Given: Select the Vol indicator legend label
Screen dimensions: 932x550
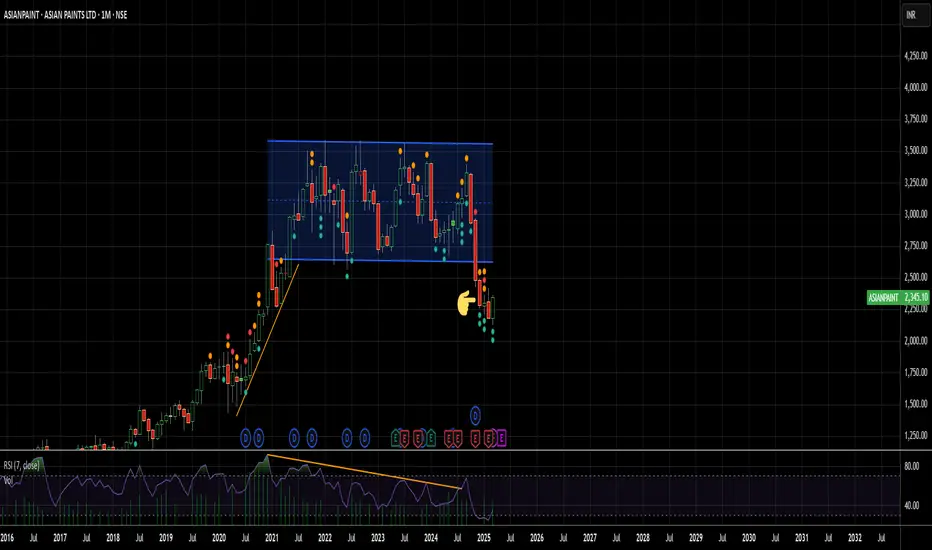Looking at the screenshot, I should 8,480.
